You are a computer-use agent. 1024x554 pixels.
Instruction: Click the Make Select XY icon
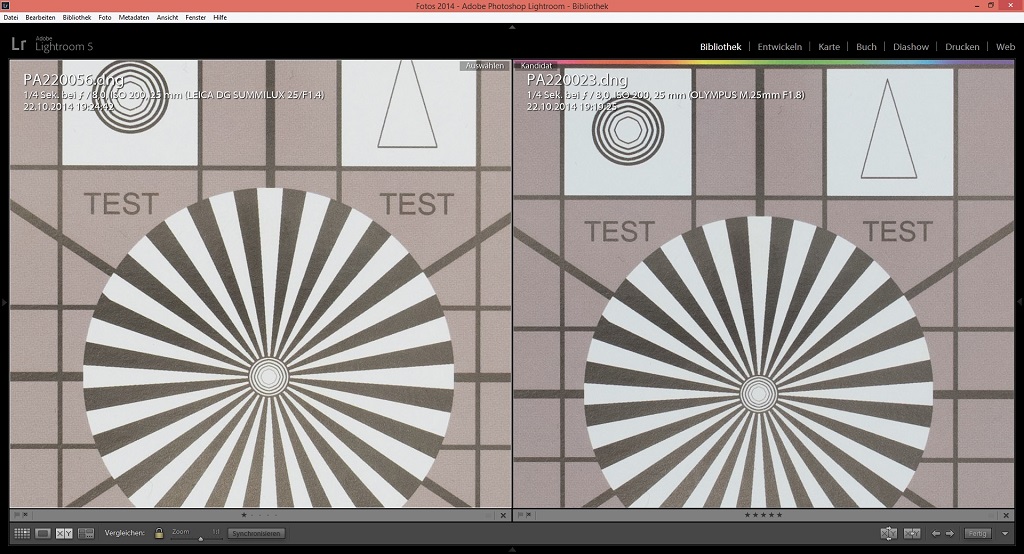[x=912, y=534]
